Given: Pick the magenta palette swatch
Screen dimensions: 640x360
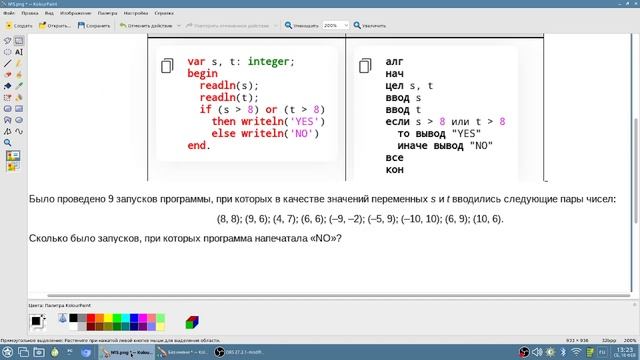Looking at the screenshot, I should (143, 318).
